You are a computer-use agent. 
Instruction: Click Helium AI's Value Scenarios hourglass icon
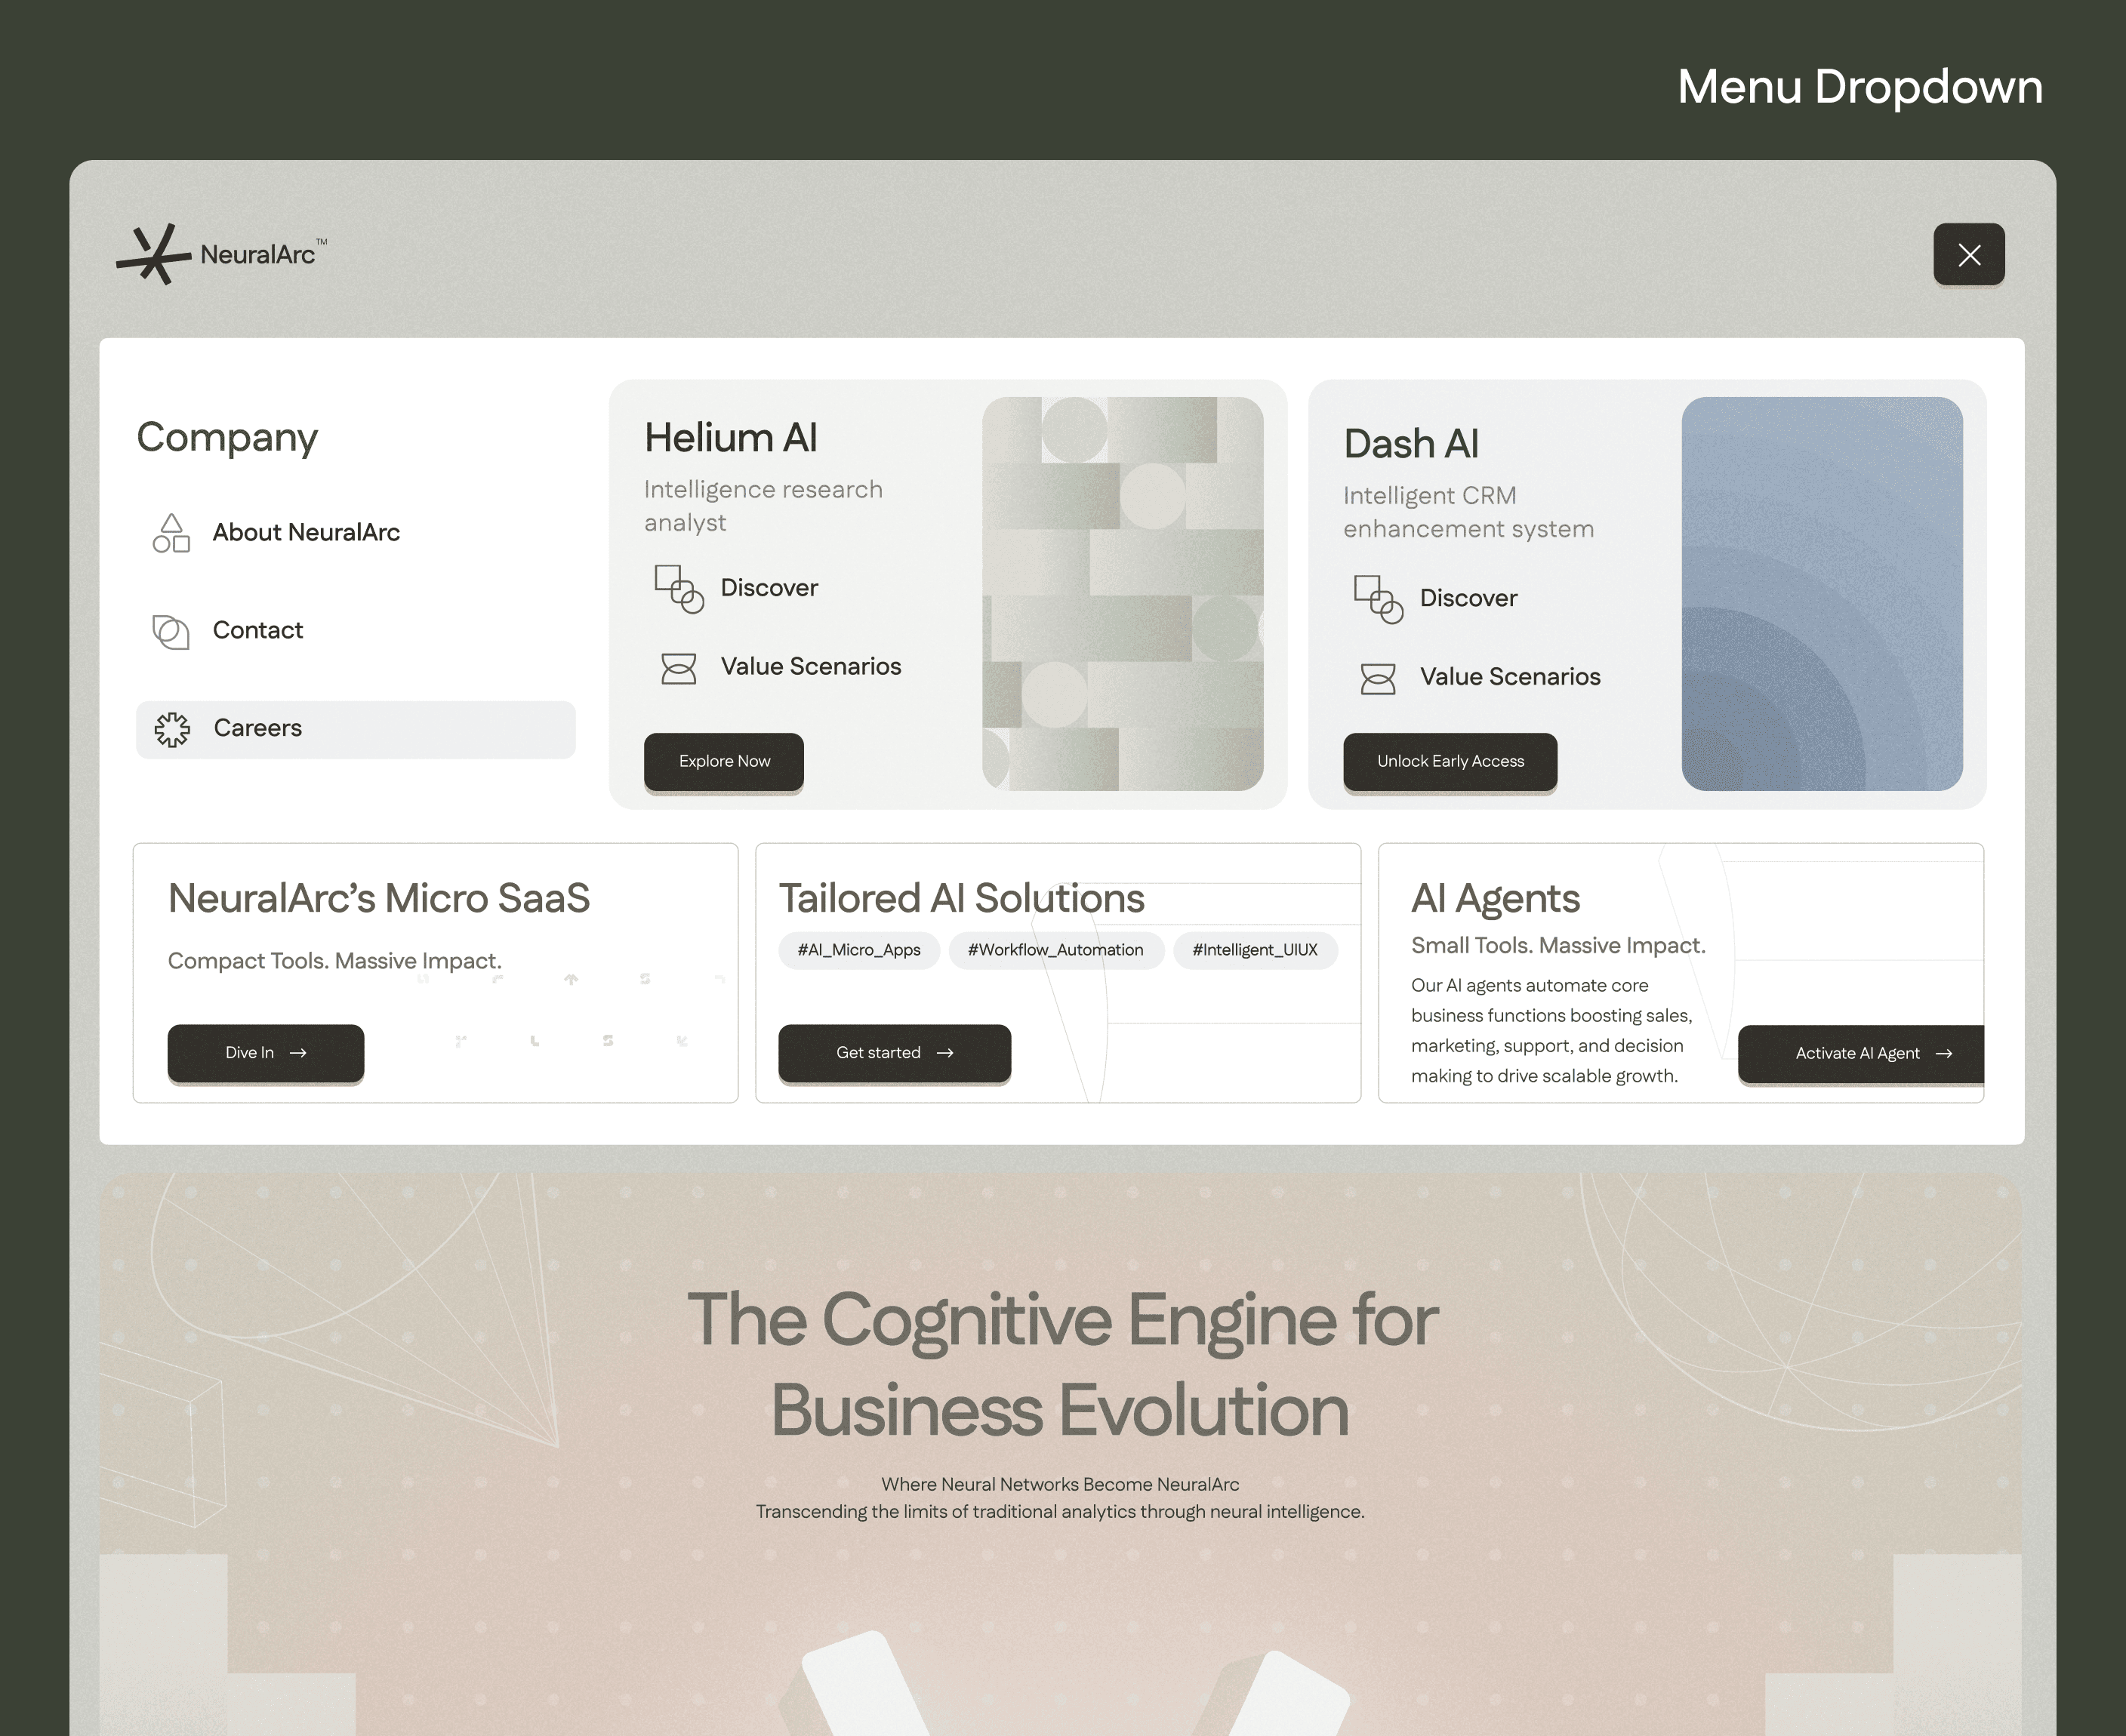tap(679, 668)
